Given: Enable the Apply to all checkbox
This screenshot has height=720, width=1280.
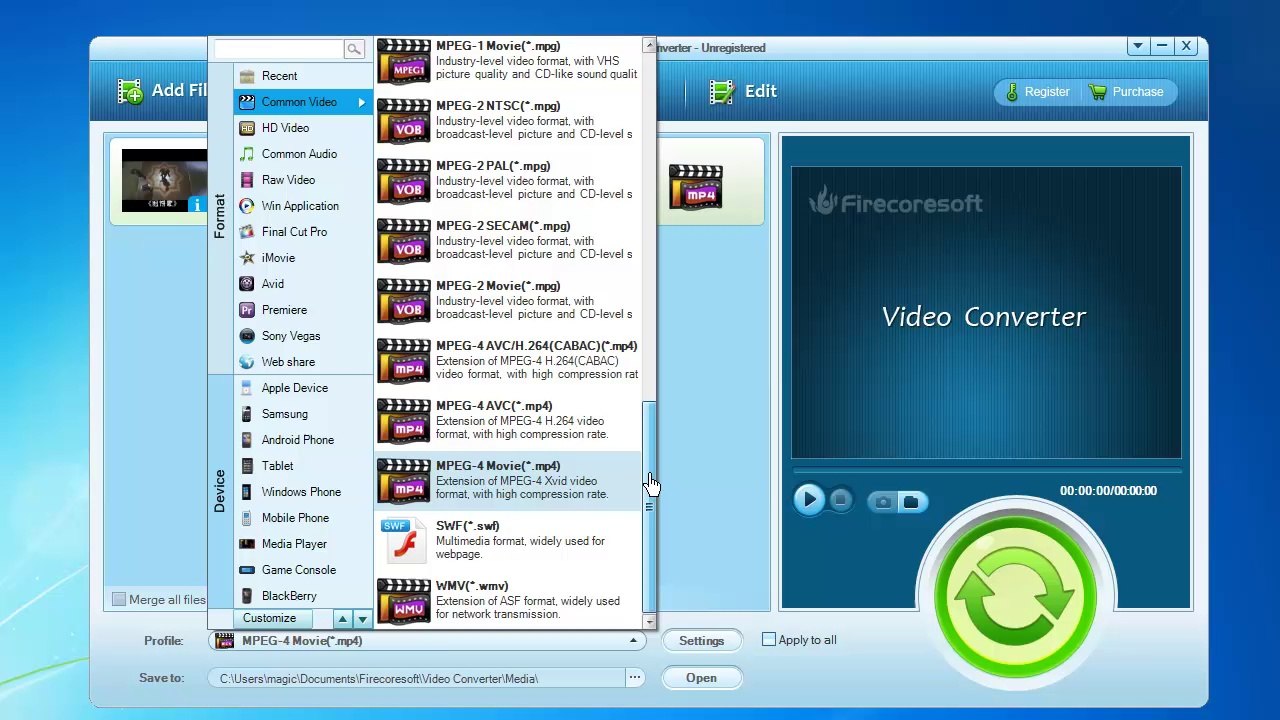Looking at the screenshot, I should tap(769, 639).
